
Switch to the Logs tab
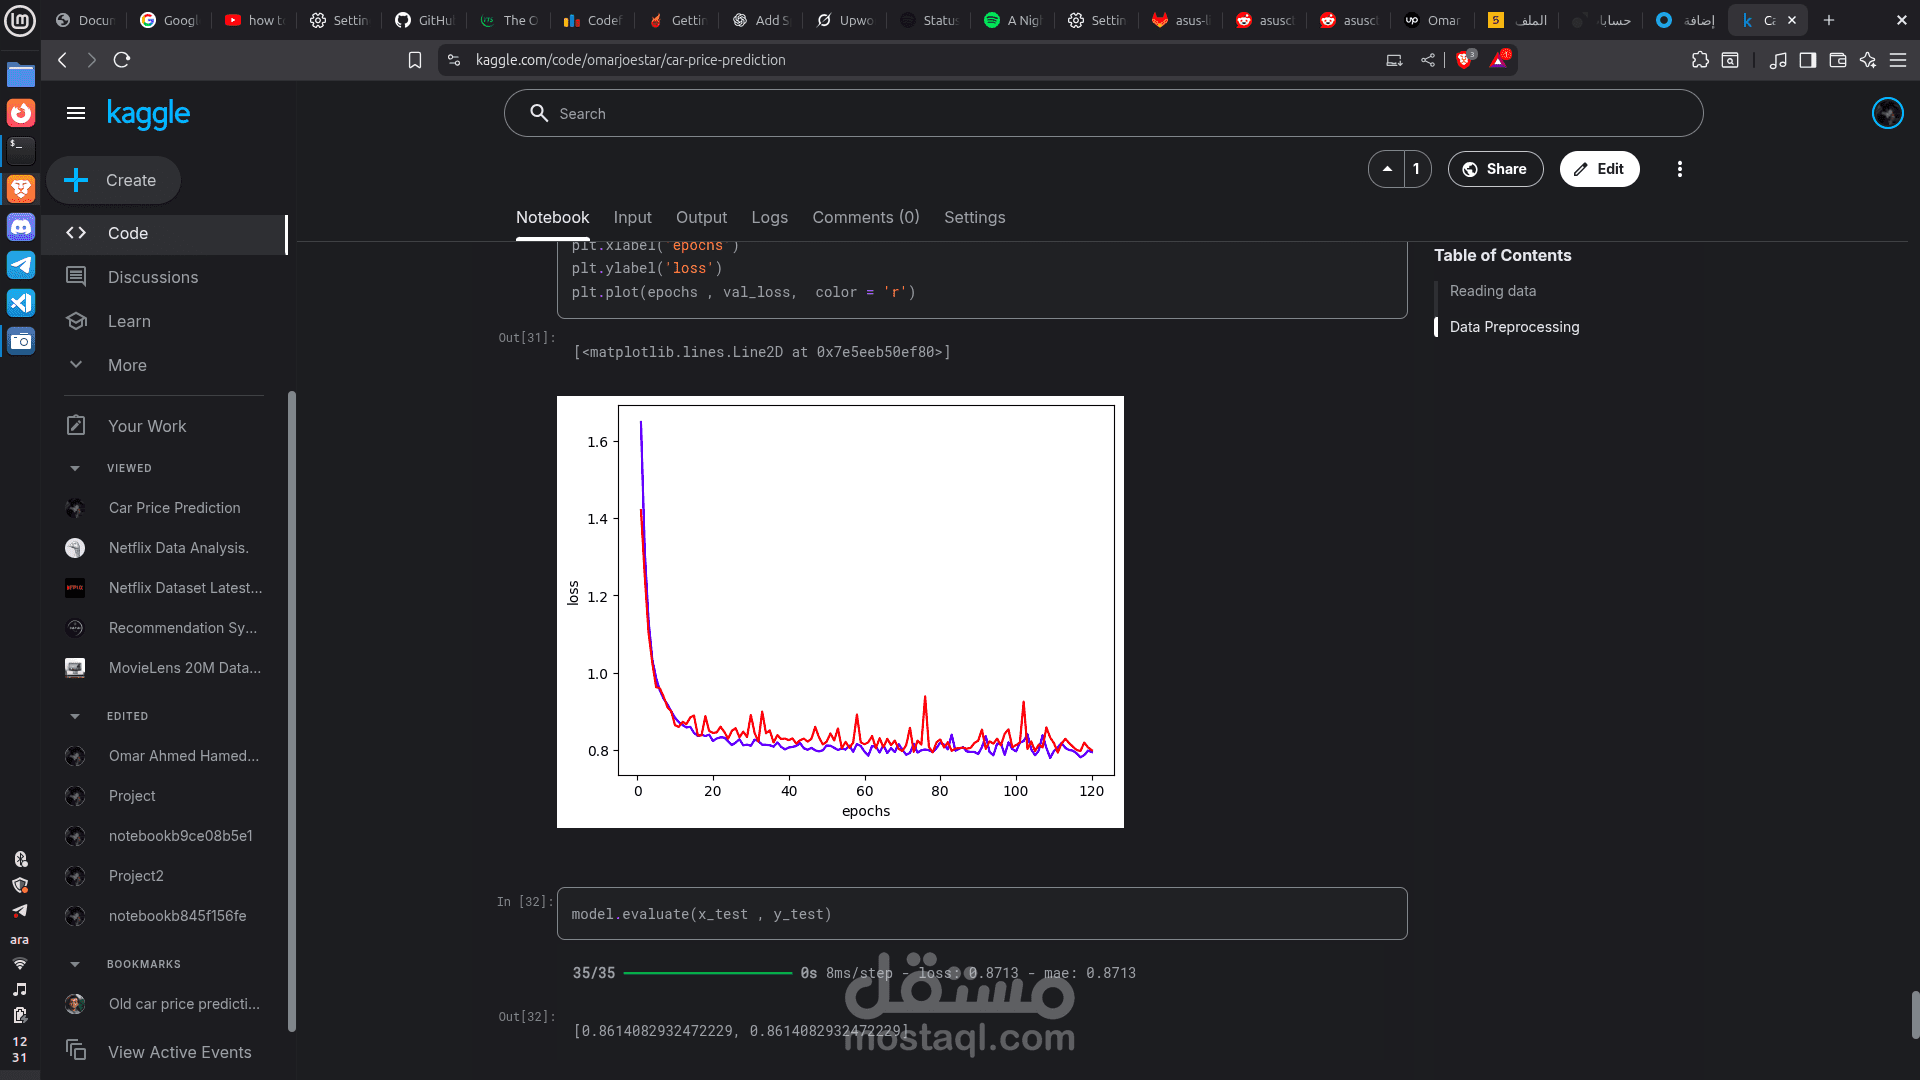[769, 217]
